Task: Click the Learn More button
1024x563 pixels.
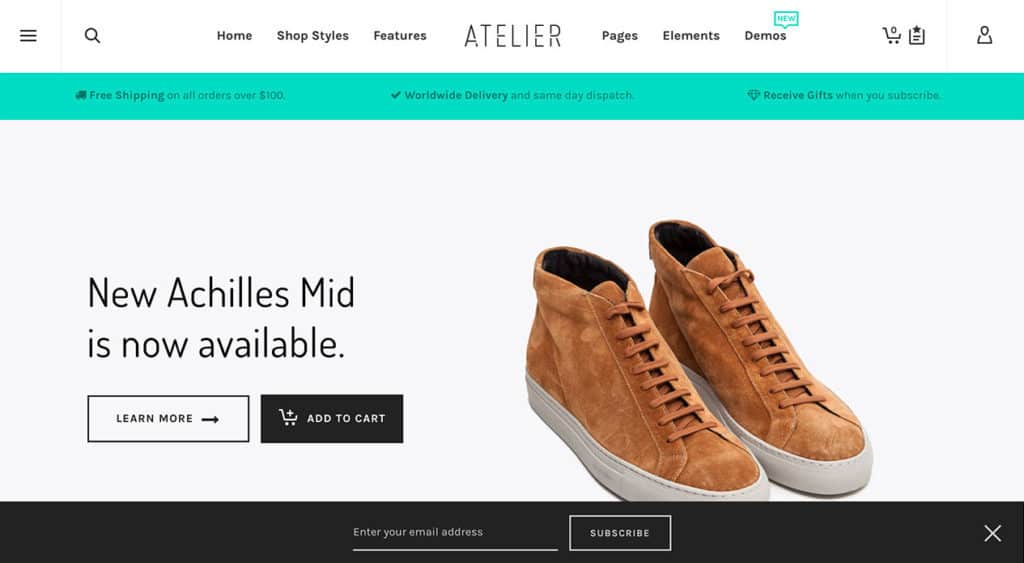Action: click(x=168, y=419)
